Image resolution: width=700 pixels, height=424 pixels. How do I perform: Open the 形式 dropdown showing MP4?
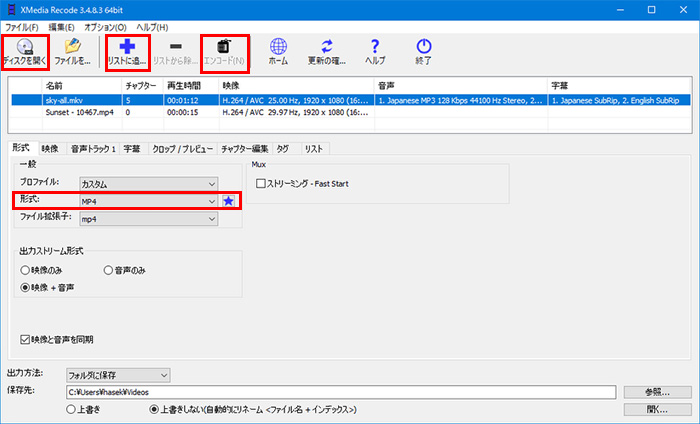tap(148, 201)
